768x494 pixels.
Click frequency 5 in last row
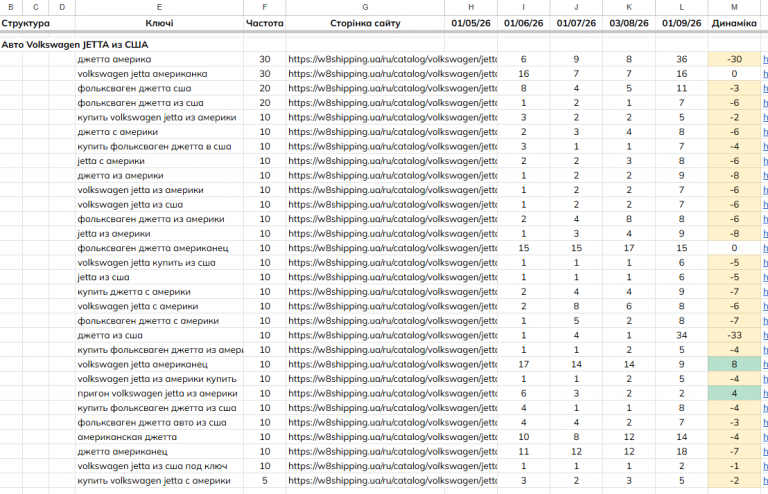(x=264, y=480)
